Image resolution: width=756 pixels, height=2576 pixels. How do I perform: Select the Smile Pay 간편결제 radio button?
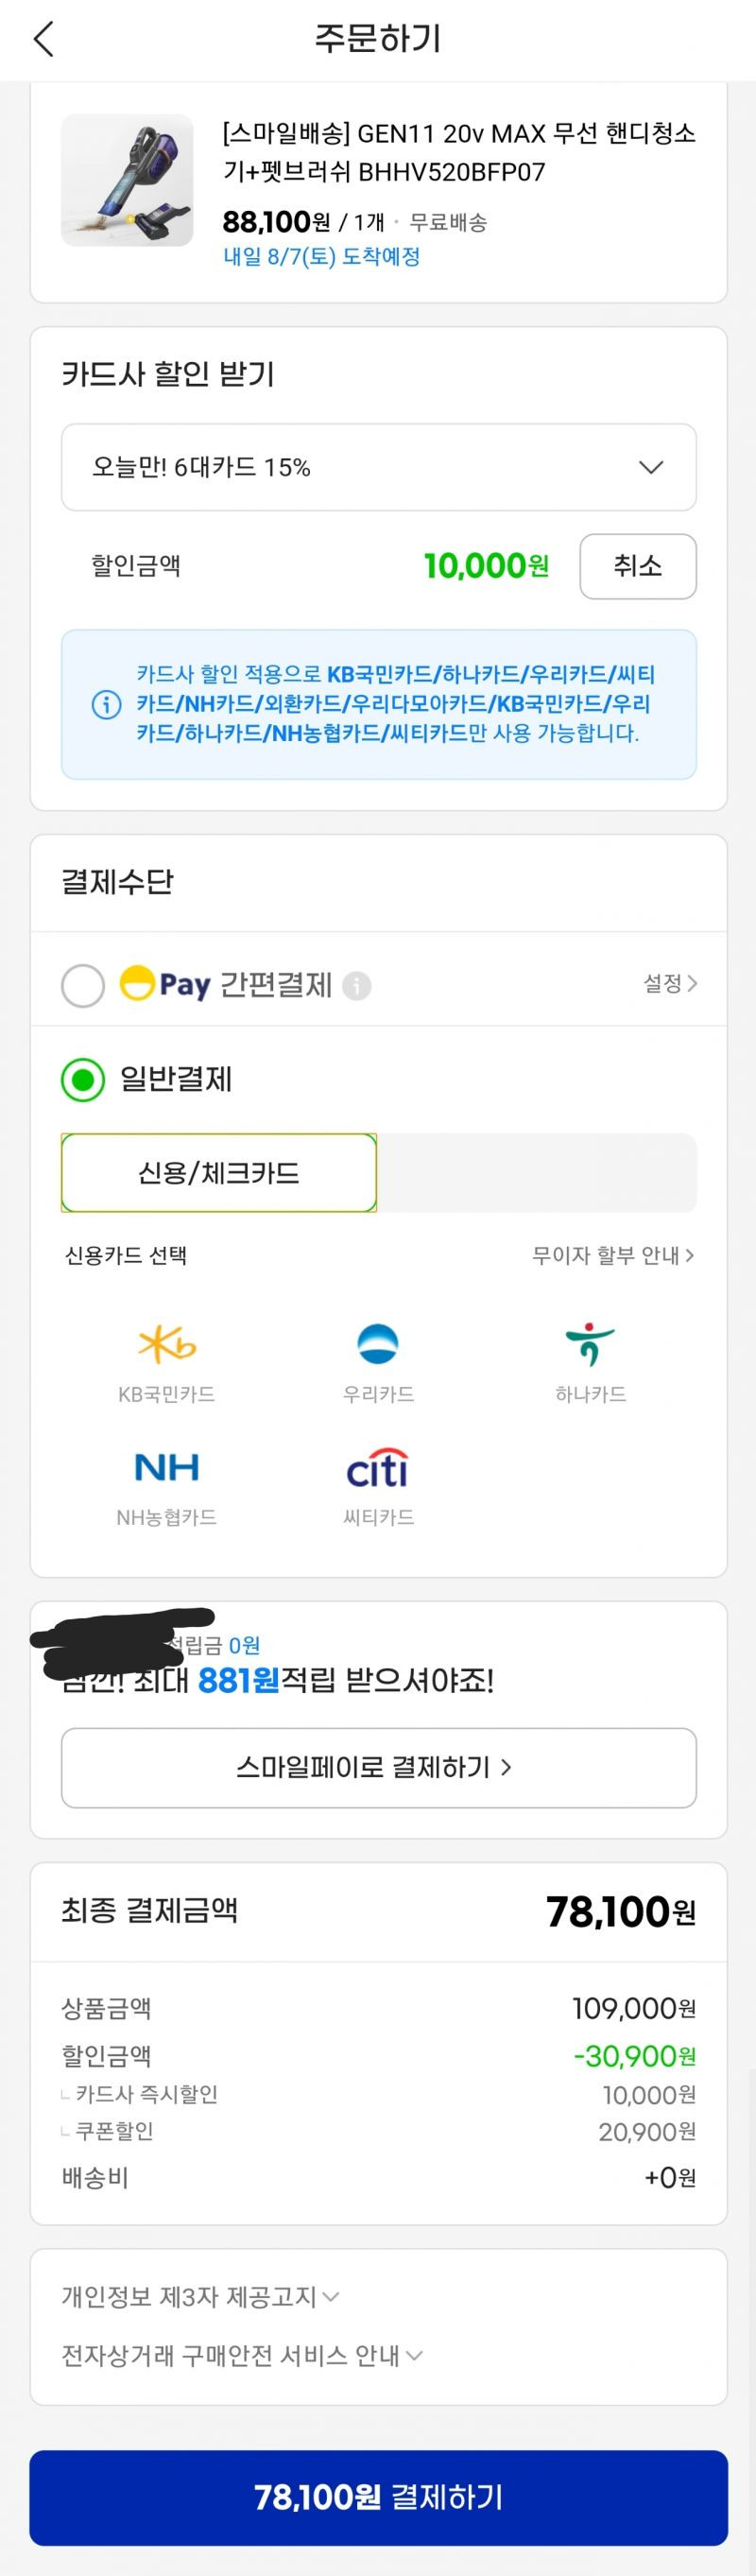(x=83, y=985)
